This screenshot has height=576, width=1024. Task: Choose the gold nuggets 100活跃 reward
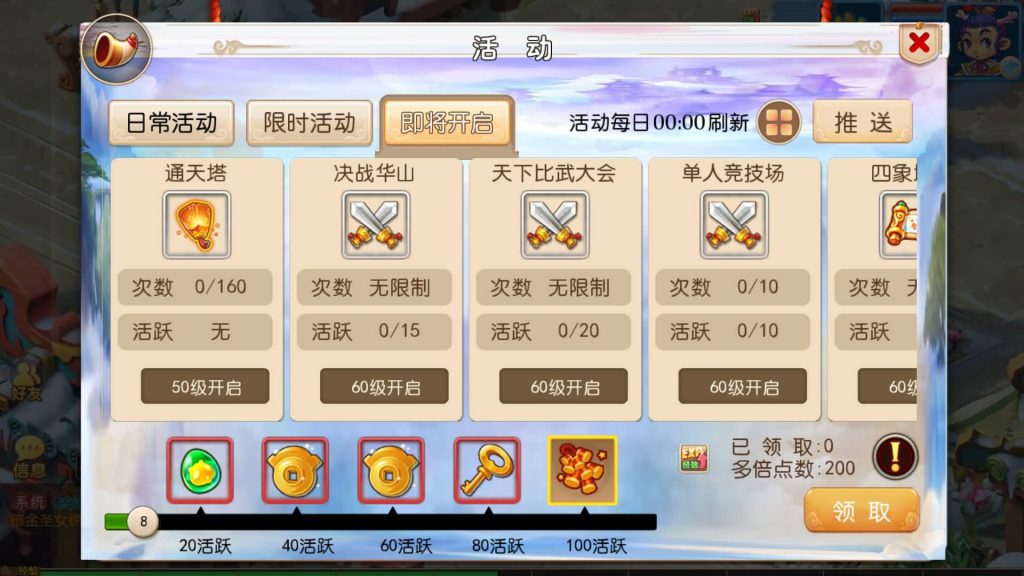point(583,470)
